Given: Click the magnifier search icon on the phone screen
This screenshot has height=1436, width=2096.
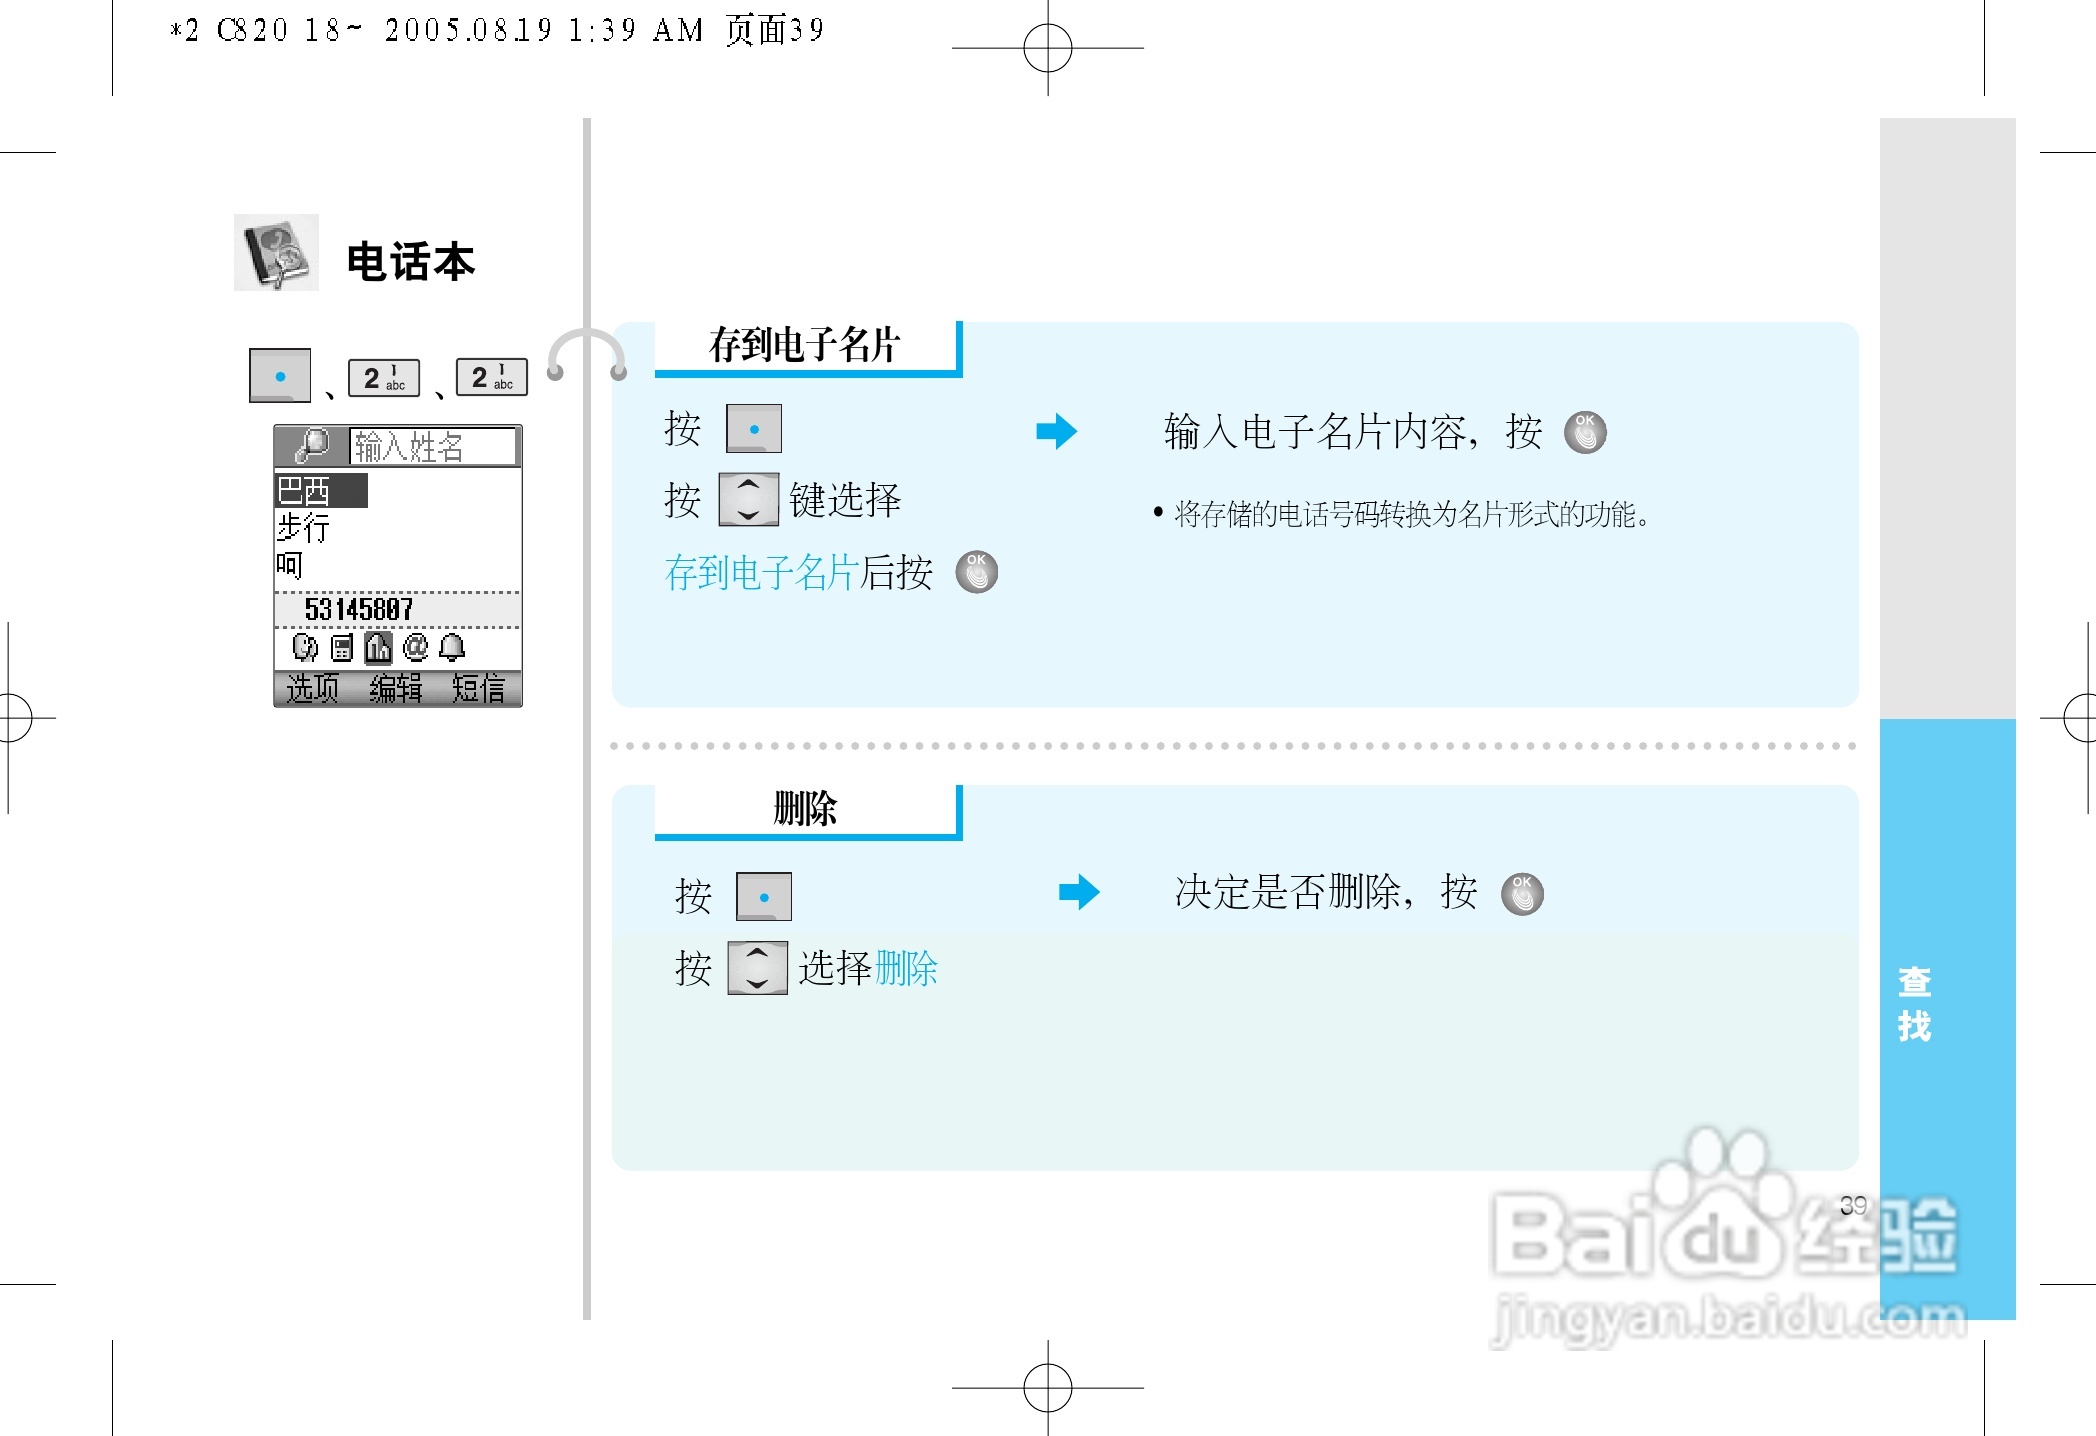Looking at the screenshot, I should point(311,446).
